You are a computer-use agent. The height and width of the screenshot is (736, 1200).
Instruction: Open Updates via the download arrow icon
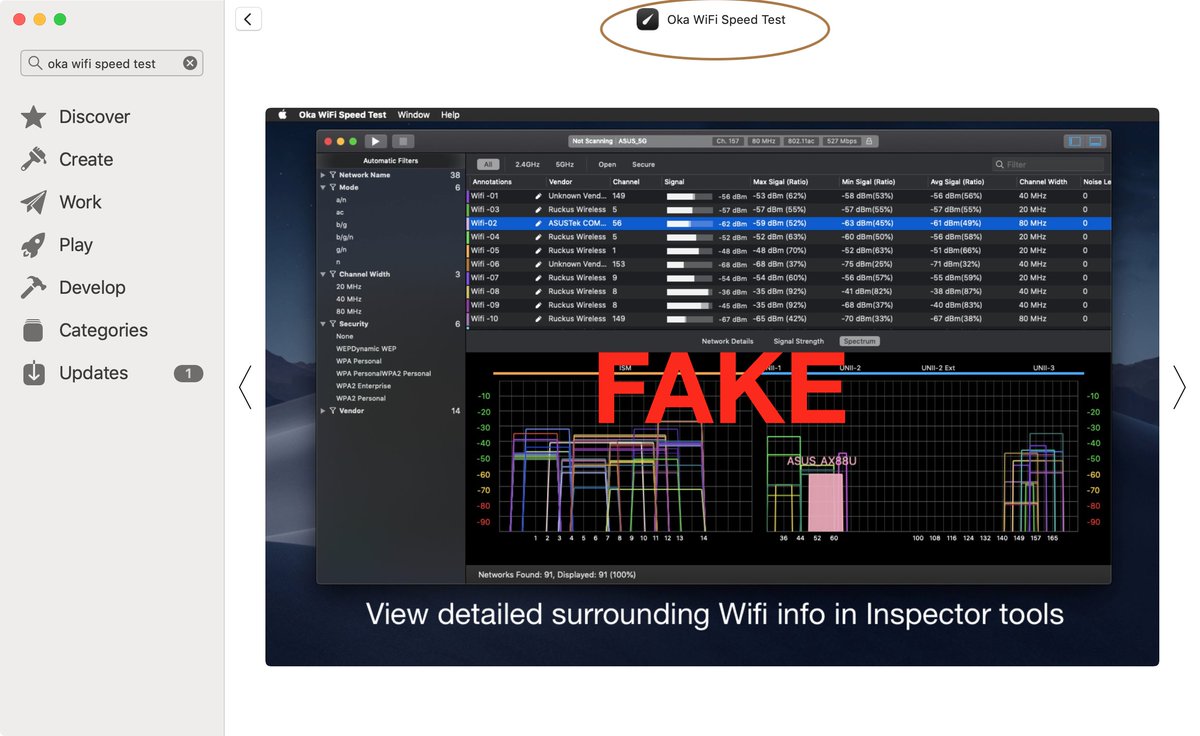pos(33,373)
